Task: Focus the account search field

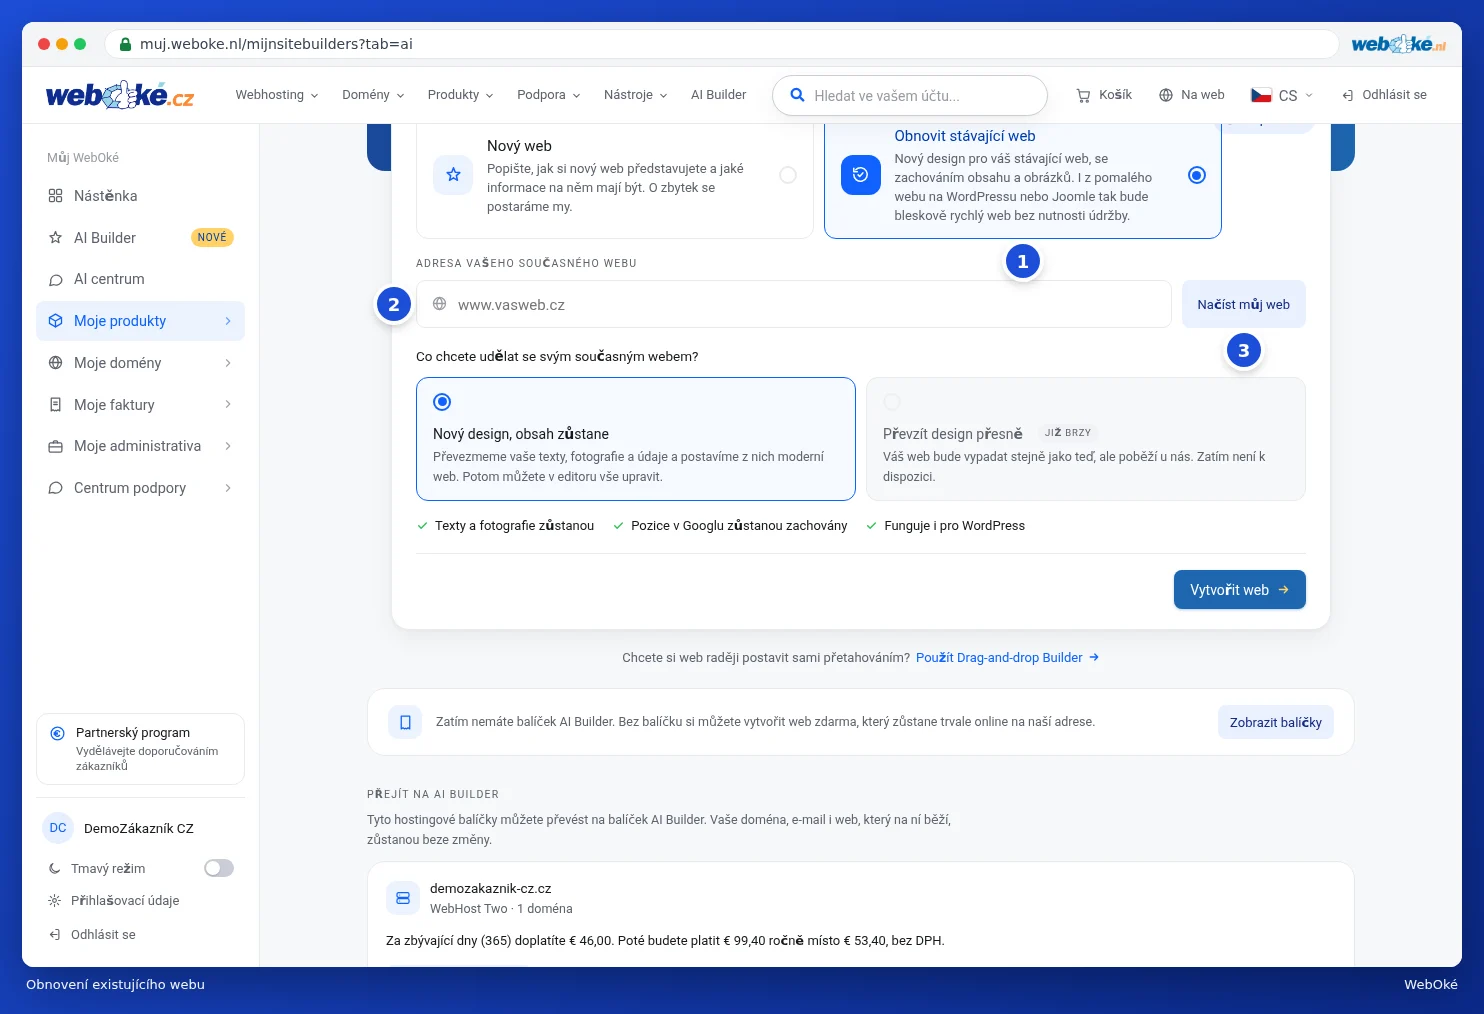Action: click(909, 96)
